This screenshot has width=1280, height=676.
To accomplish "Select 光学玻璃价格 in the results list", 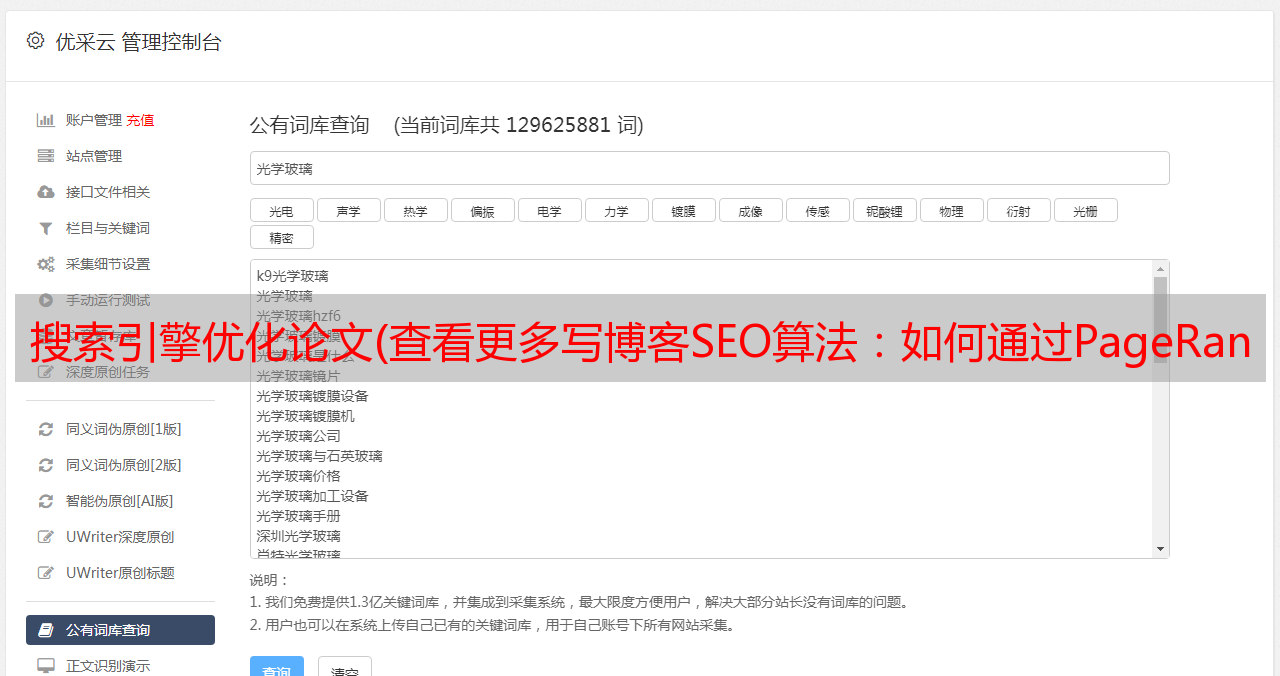I will [298, 476].
